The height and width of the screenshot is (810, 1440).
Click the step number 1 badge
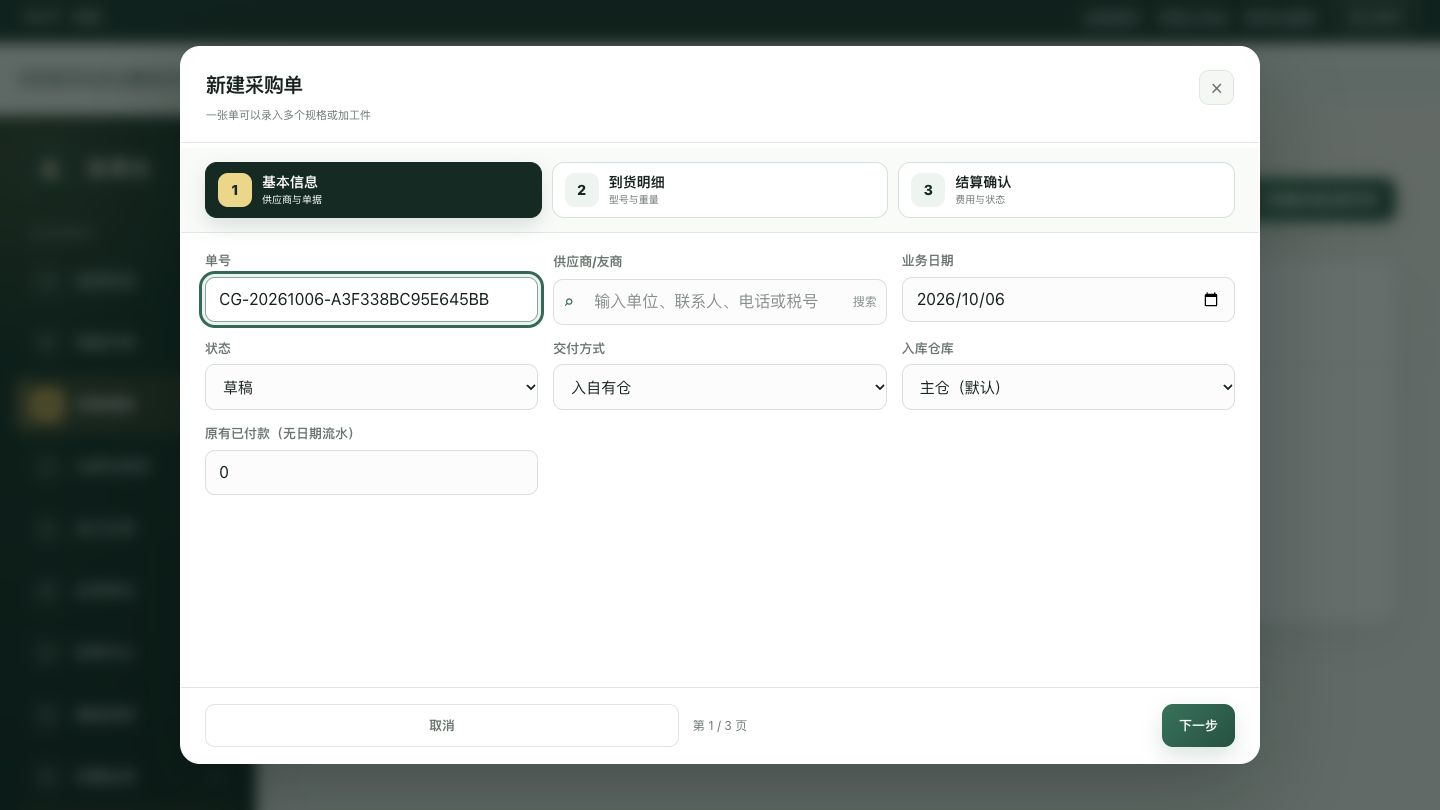[235, 190]
